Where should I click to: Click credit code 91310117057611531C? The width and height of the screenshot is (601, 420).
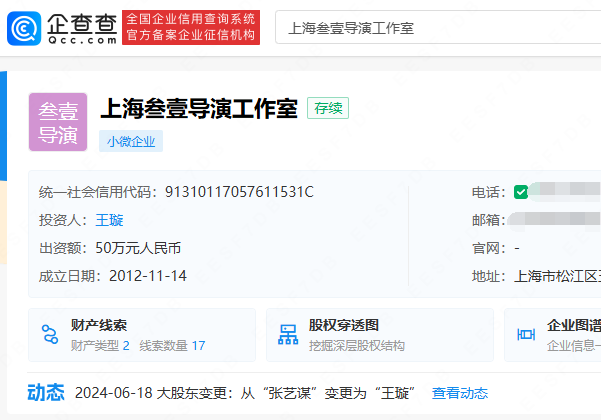point(239,192)
